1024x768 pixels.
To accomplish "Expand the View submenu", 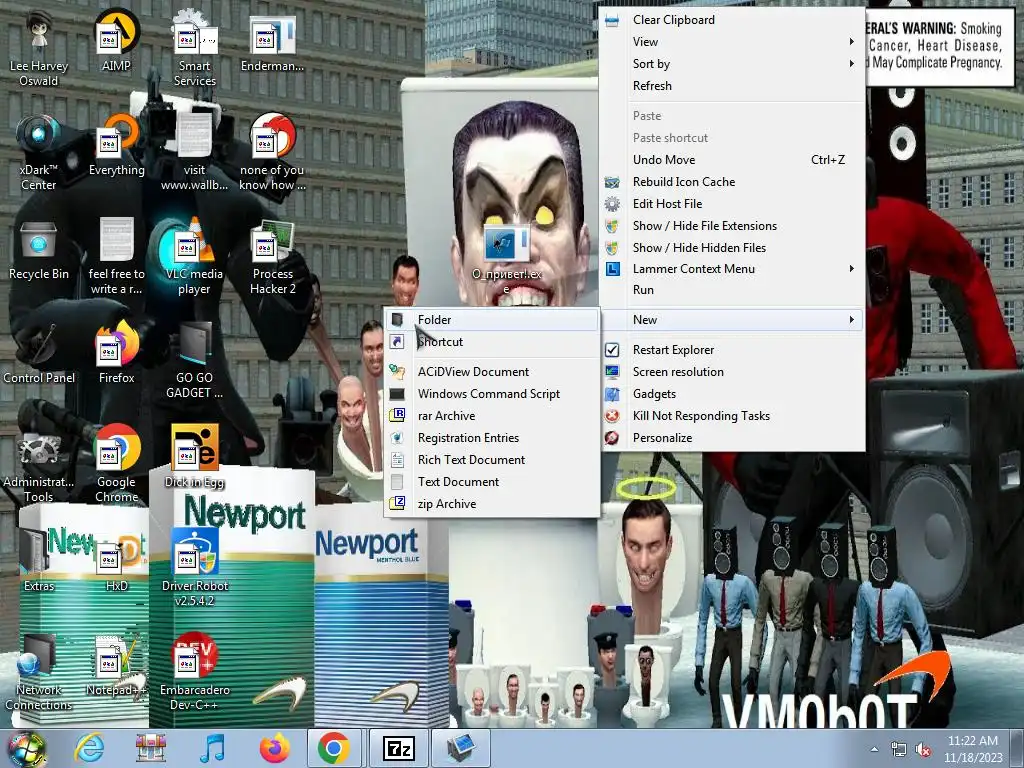I will click(x=733, y=42).
